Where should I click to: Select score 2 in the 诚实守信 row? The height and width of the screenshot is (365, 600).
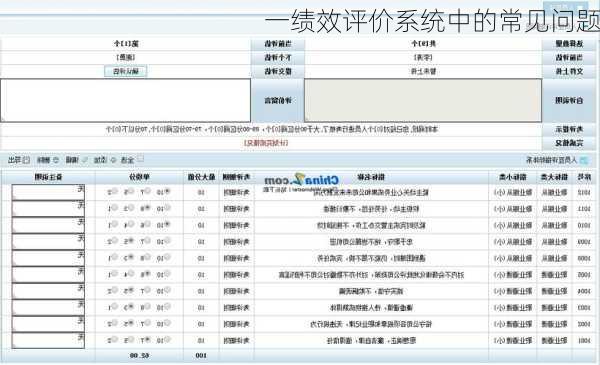pyautogui.click(x=114, y=290)
